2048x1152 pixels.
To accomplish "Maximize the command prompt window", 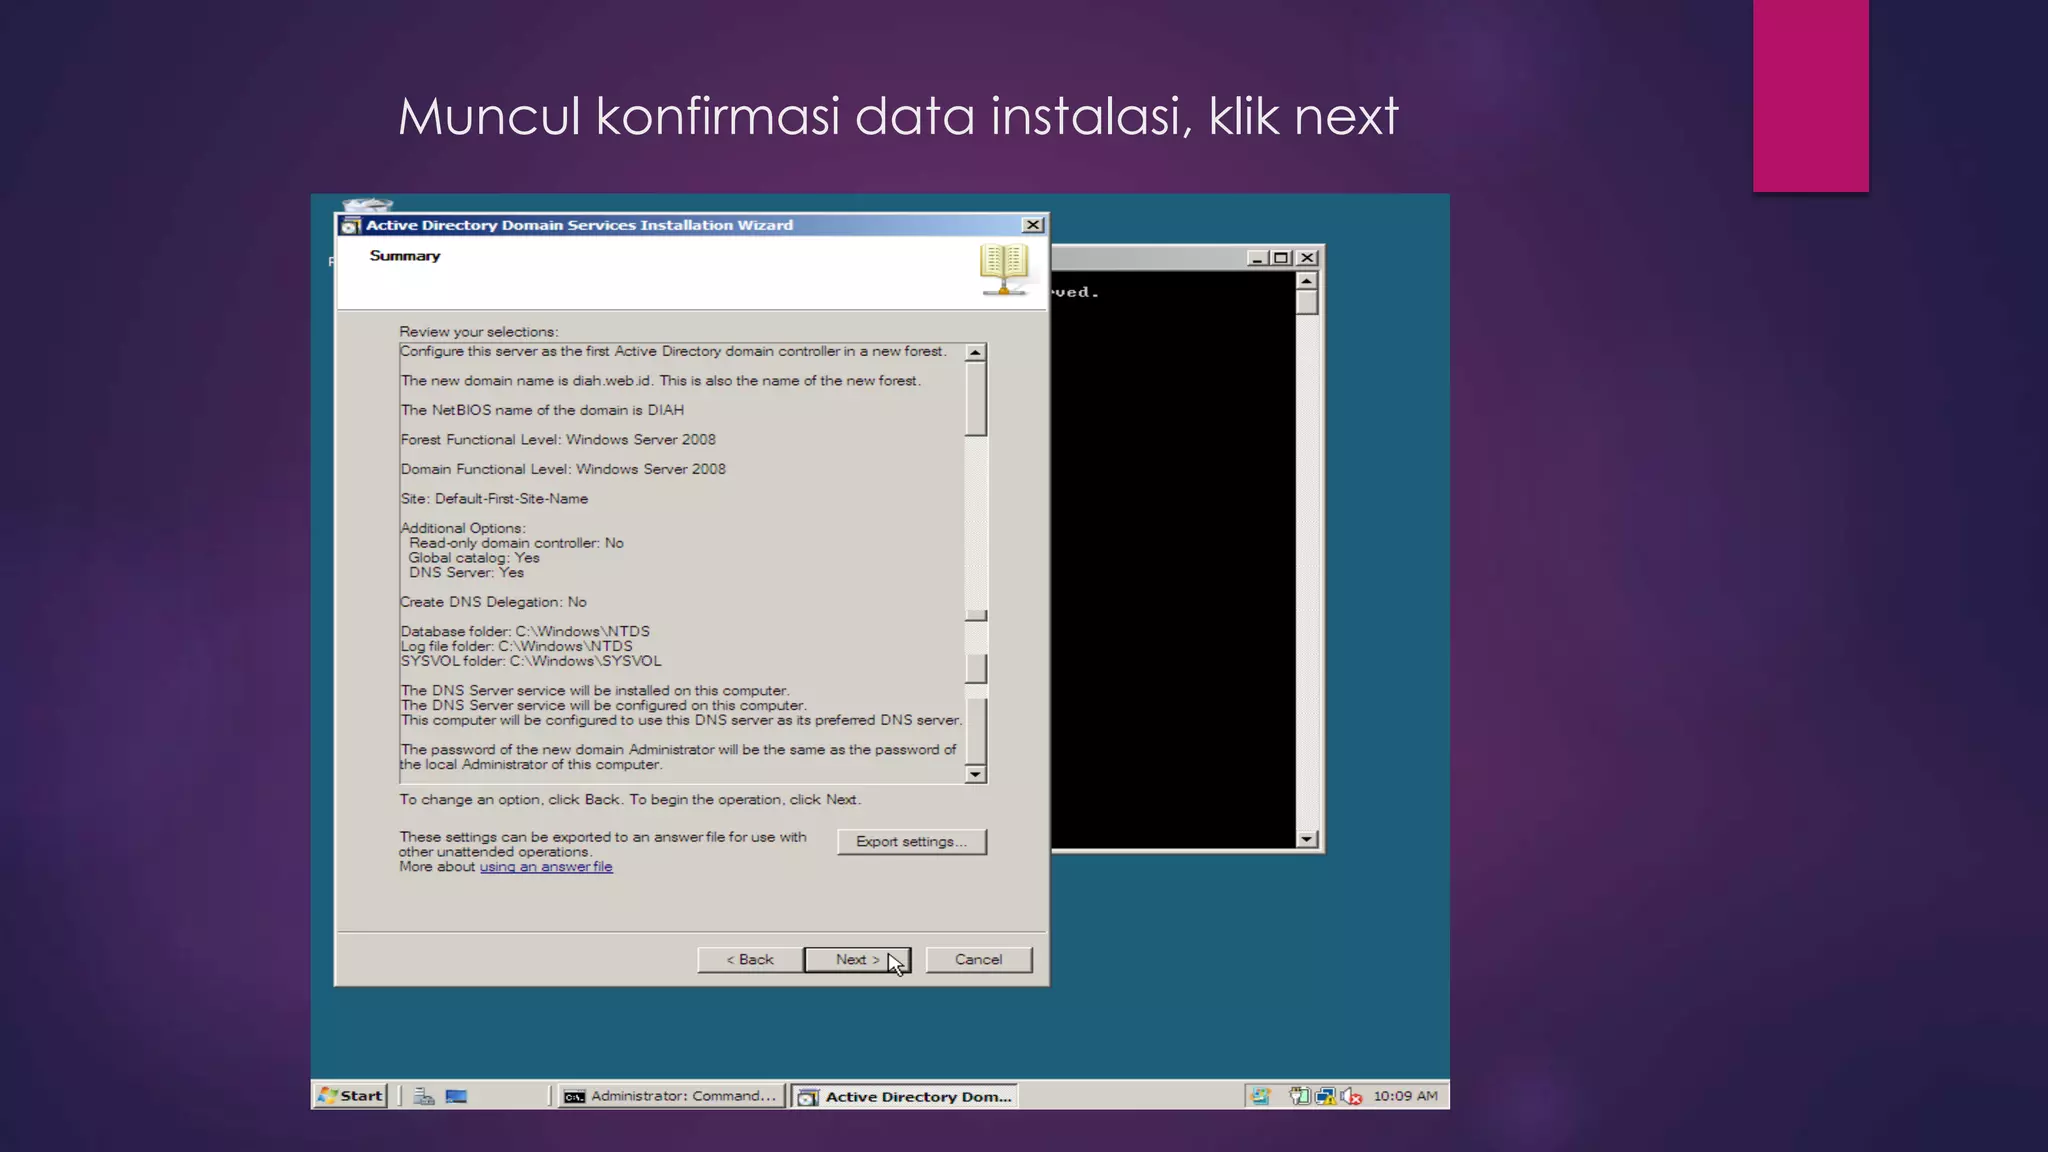I will (x=1281, y=258).
